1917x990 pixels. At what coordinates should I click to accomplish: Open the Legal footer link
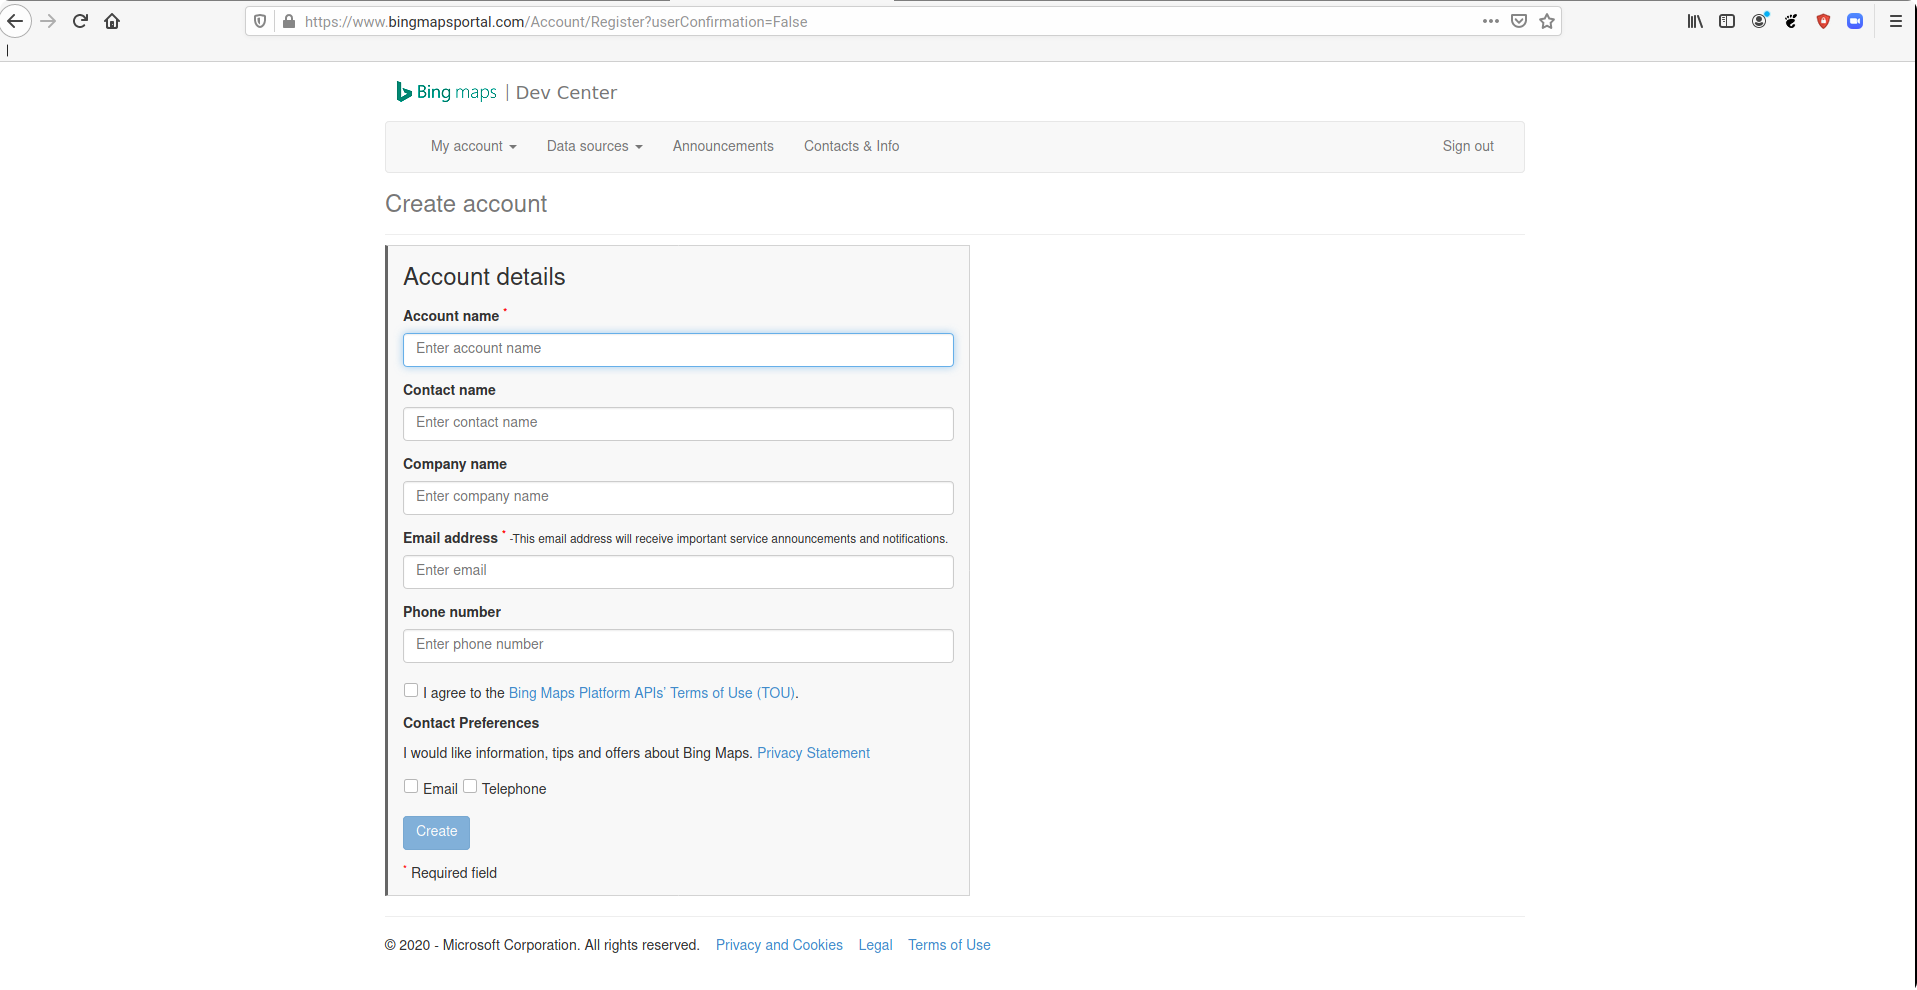[875, 945]
